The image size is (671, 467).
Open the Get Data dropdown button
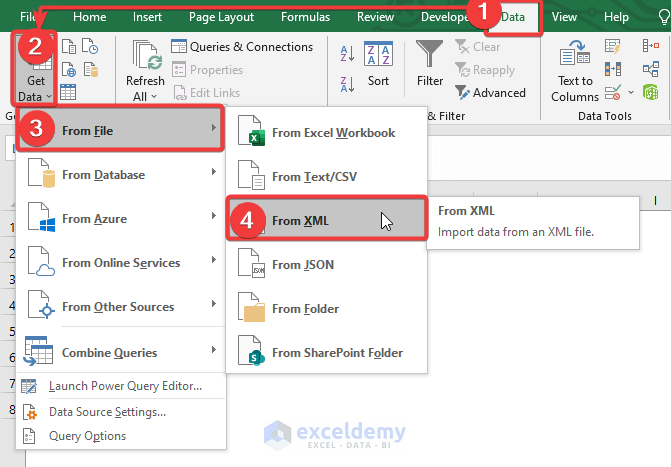[34, 68]
